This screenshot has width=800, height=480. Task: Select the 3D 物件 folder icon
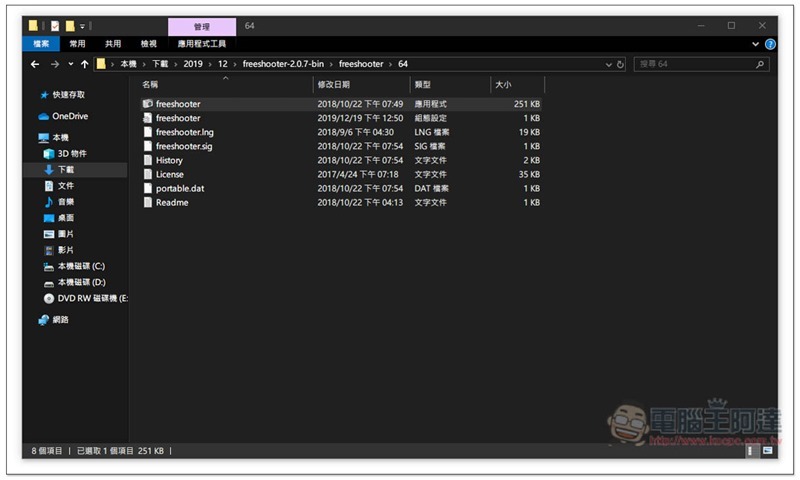[x=49, y=154]
